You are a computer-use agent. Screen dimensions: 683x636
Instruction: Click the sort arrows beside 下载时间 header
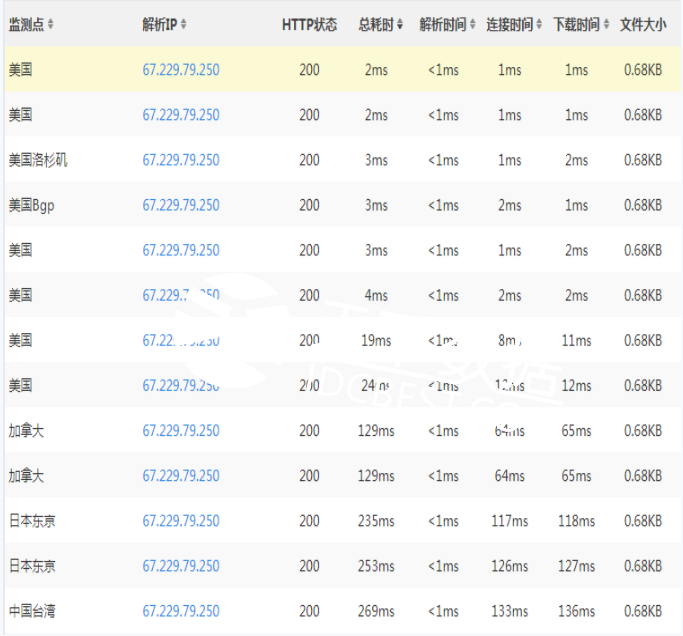[x=607, y=25]
